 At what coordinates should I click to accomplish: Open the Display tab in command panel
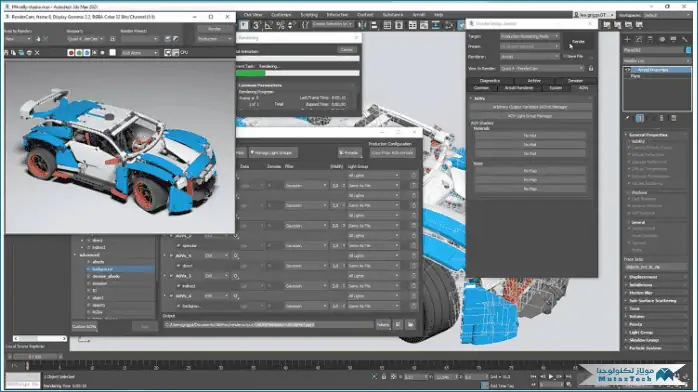click(673, 40)
